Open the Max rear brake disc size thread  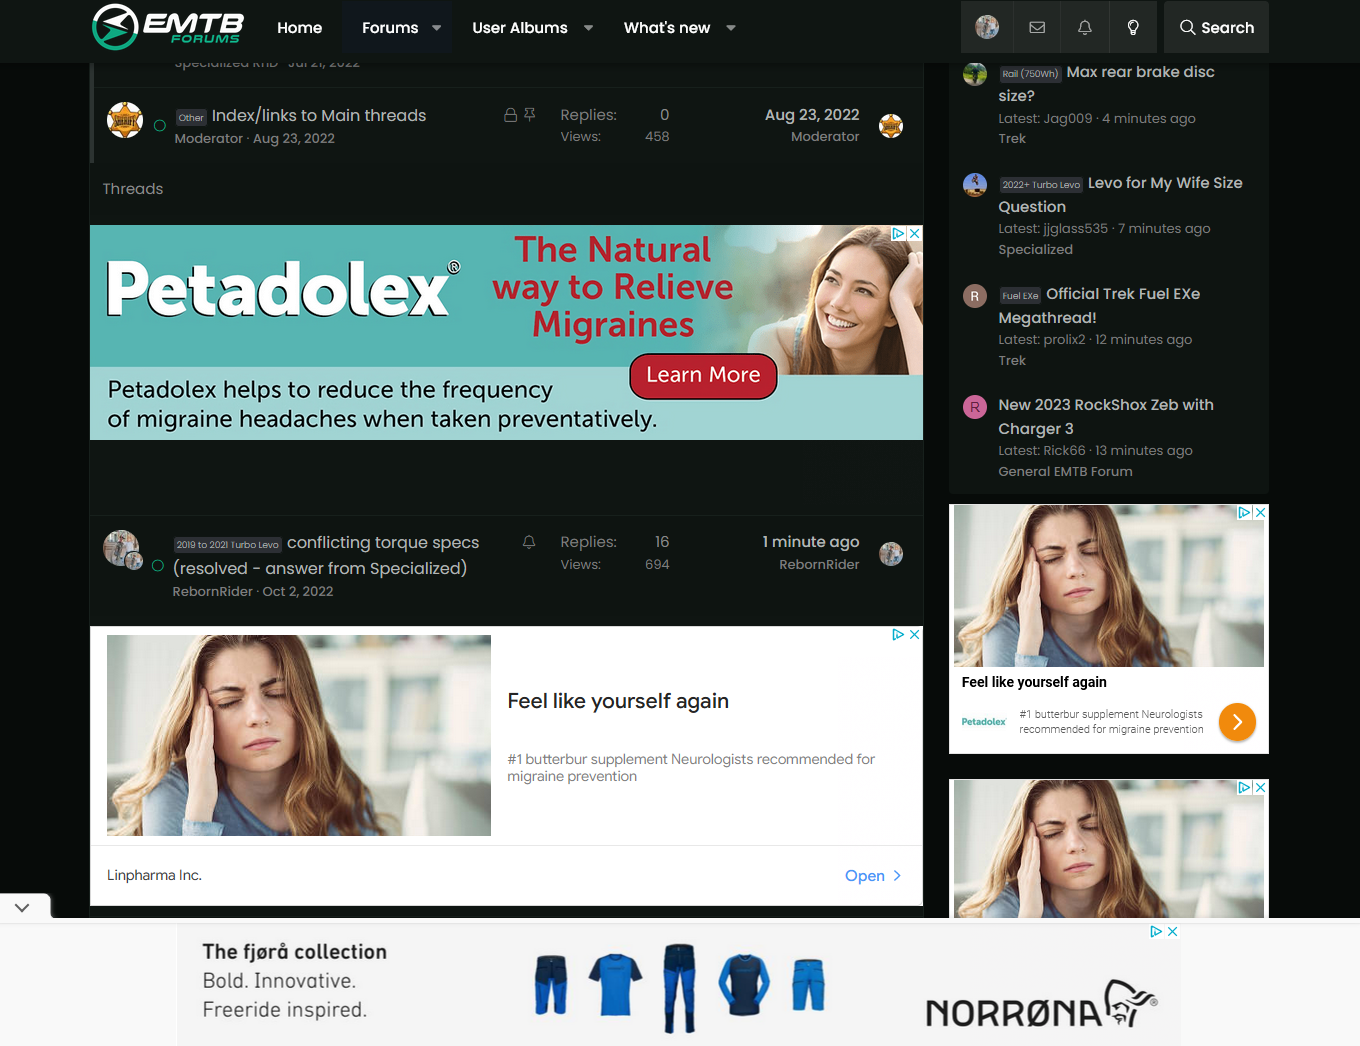pyautogui.click(x=1107, y=84)
